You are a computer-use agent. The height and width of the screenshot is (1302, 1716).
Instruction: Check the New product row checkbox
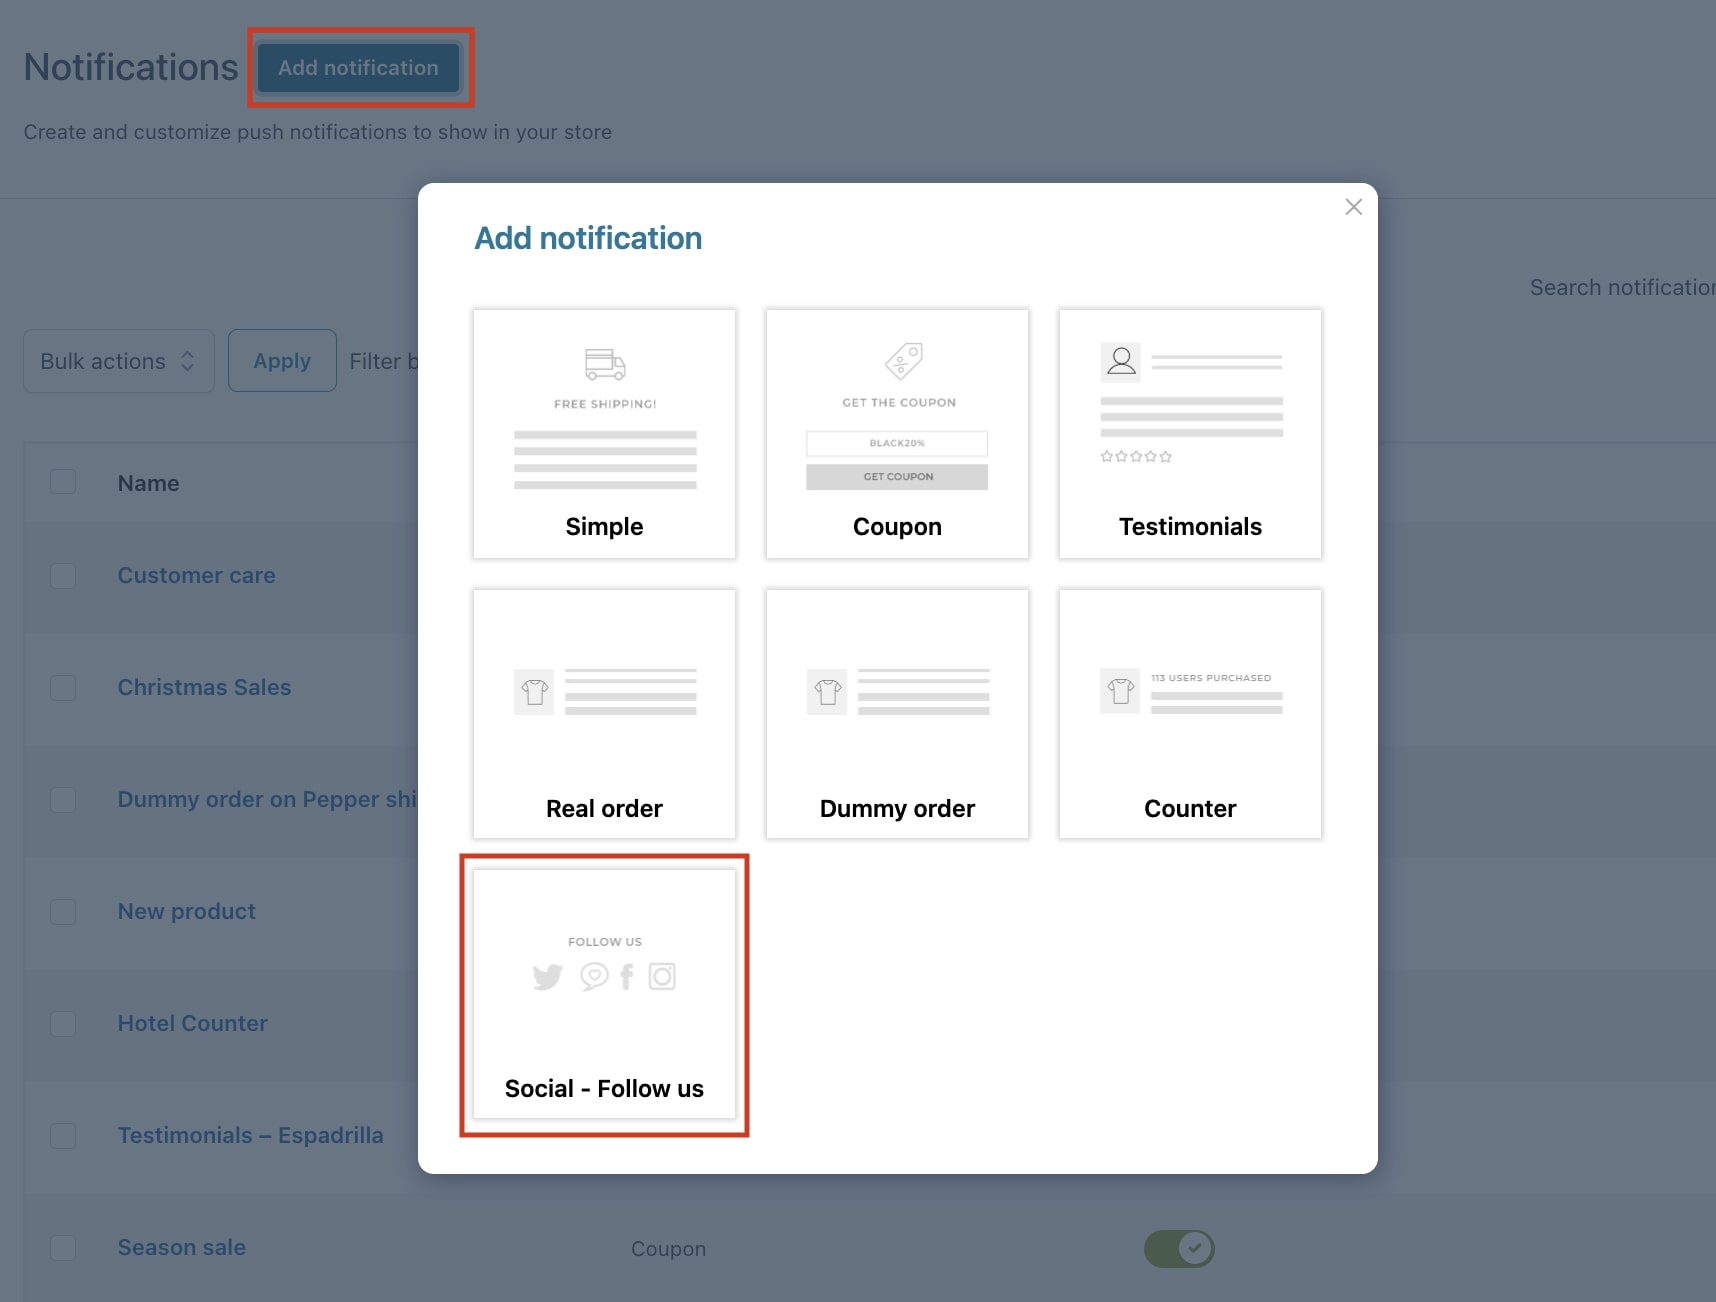pos(63,911)
